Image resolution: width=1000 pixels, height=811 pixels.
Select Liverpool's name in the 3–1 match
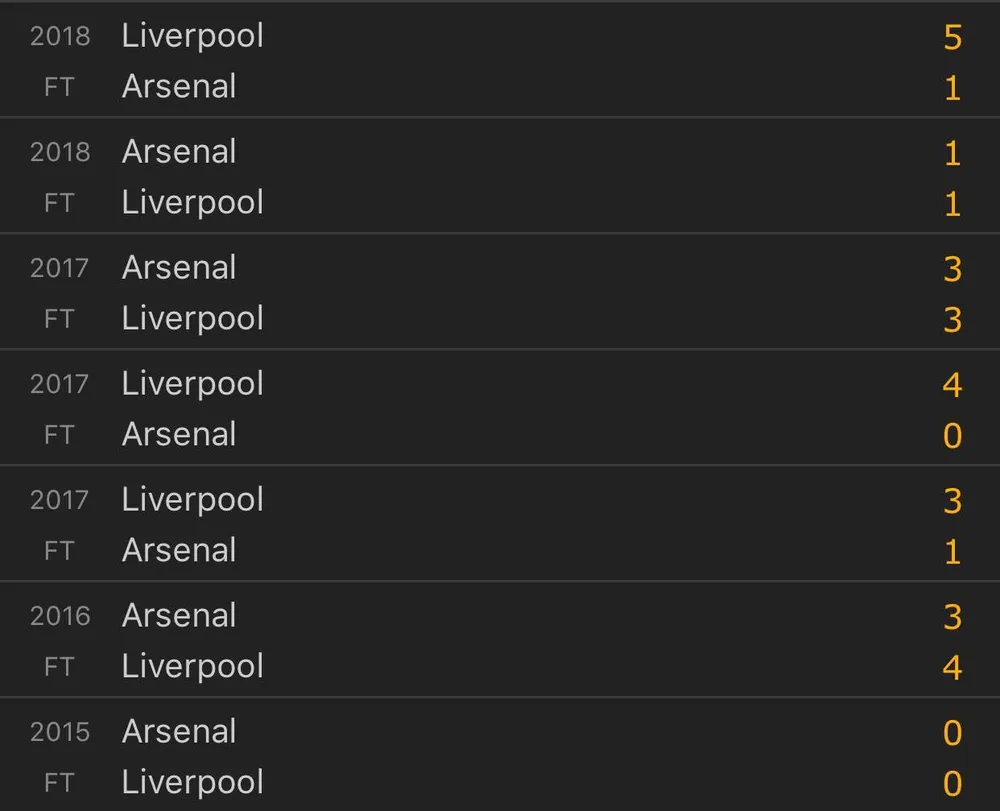coord(192,500)
